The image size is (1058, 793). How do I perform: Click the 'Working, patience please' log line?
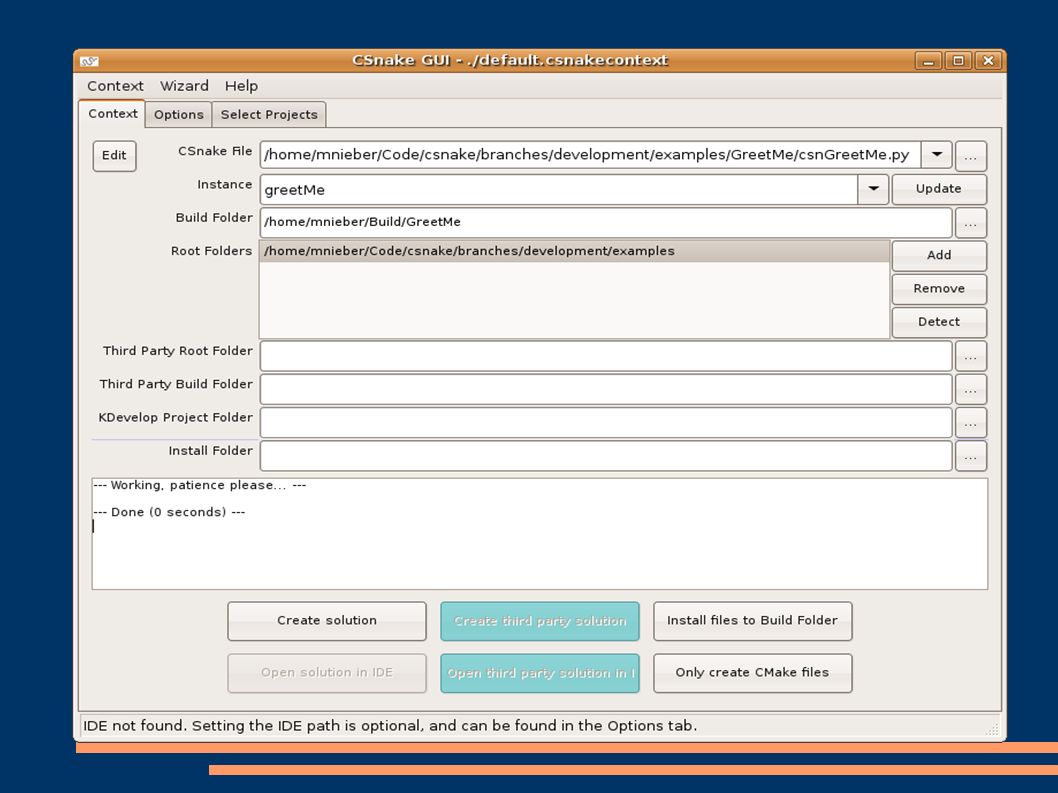(200, 485)
